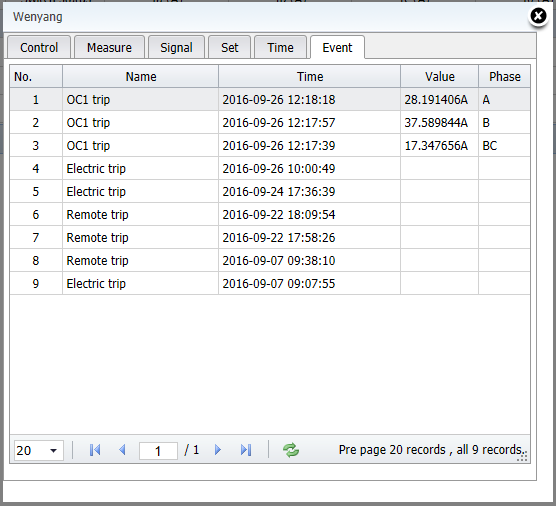Select the OC1 trip row with phase BC
Image resolution: width=556 pixels, height=506 pixels.
(270, 145)
